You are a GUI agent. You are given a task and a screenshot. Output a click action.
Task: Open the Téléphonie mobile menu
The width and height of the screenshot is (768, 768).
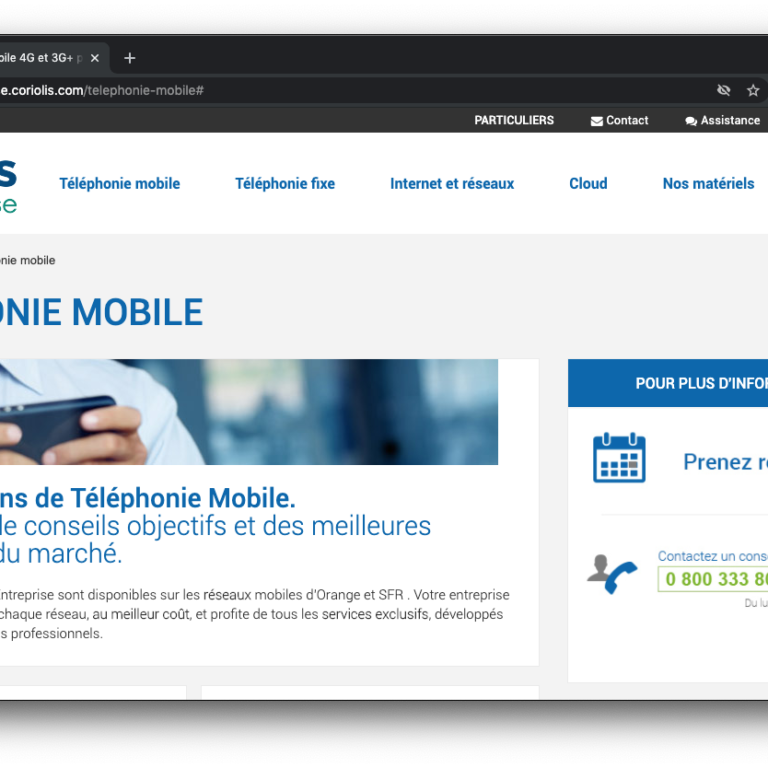pos(120,184)
